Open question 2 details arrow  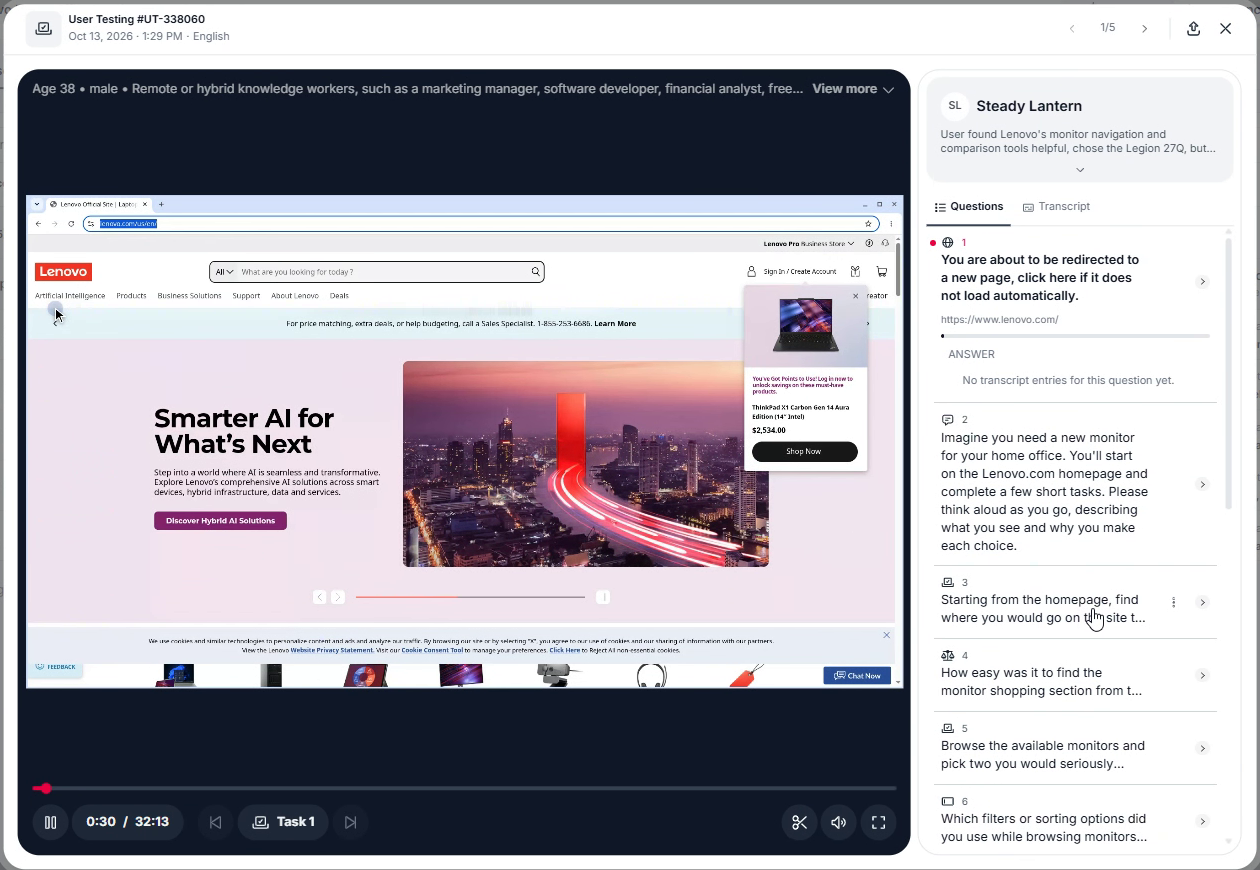point(1202,484)
